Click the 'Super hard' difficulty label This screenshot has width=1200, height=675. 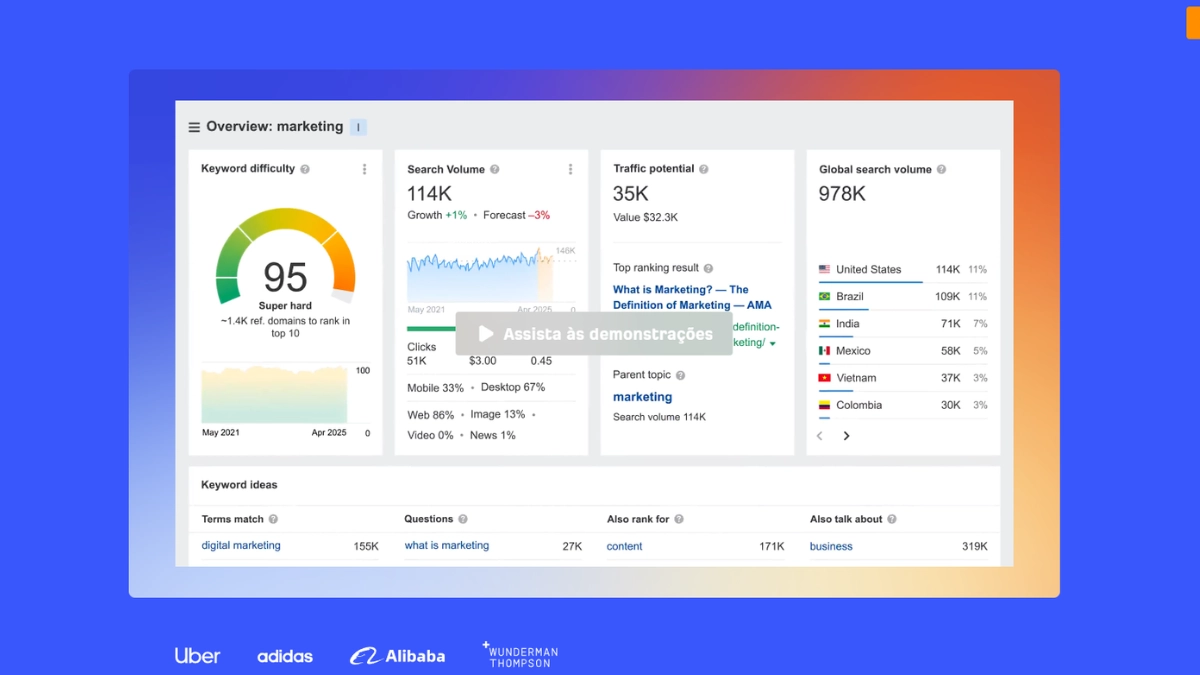click(x=285, y=306)
